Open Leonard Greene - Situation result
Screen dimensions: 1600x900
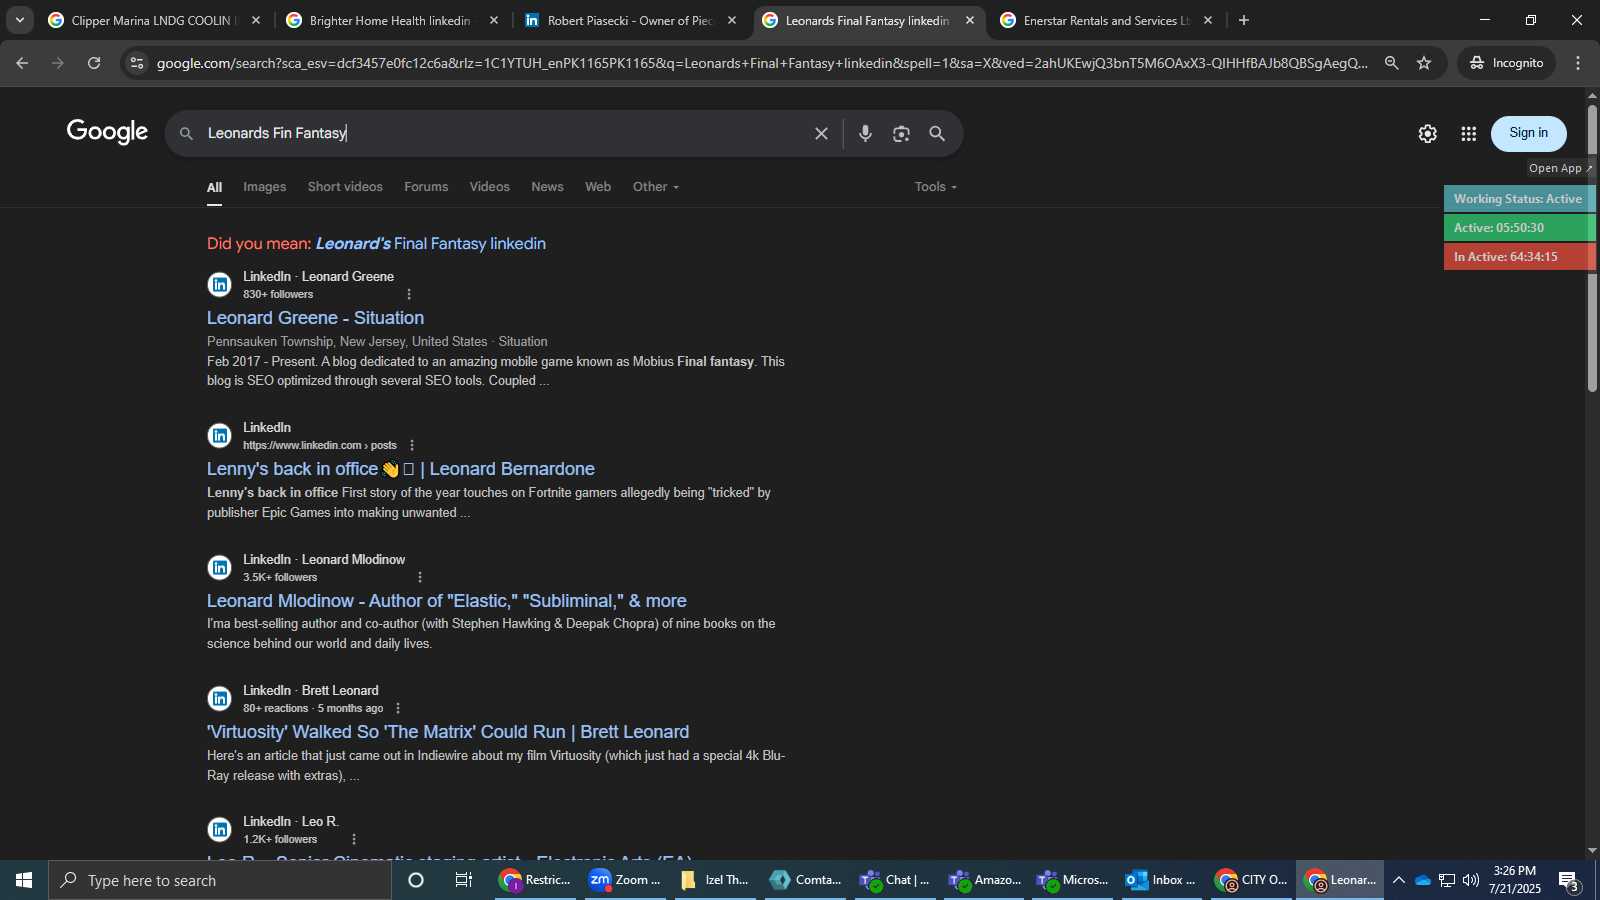pyautogui.click(x=315, y=318)
